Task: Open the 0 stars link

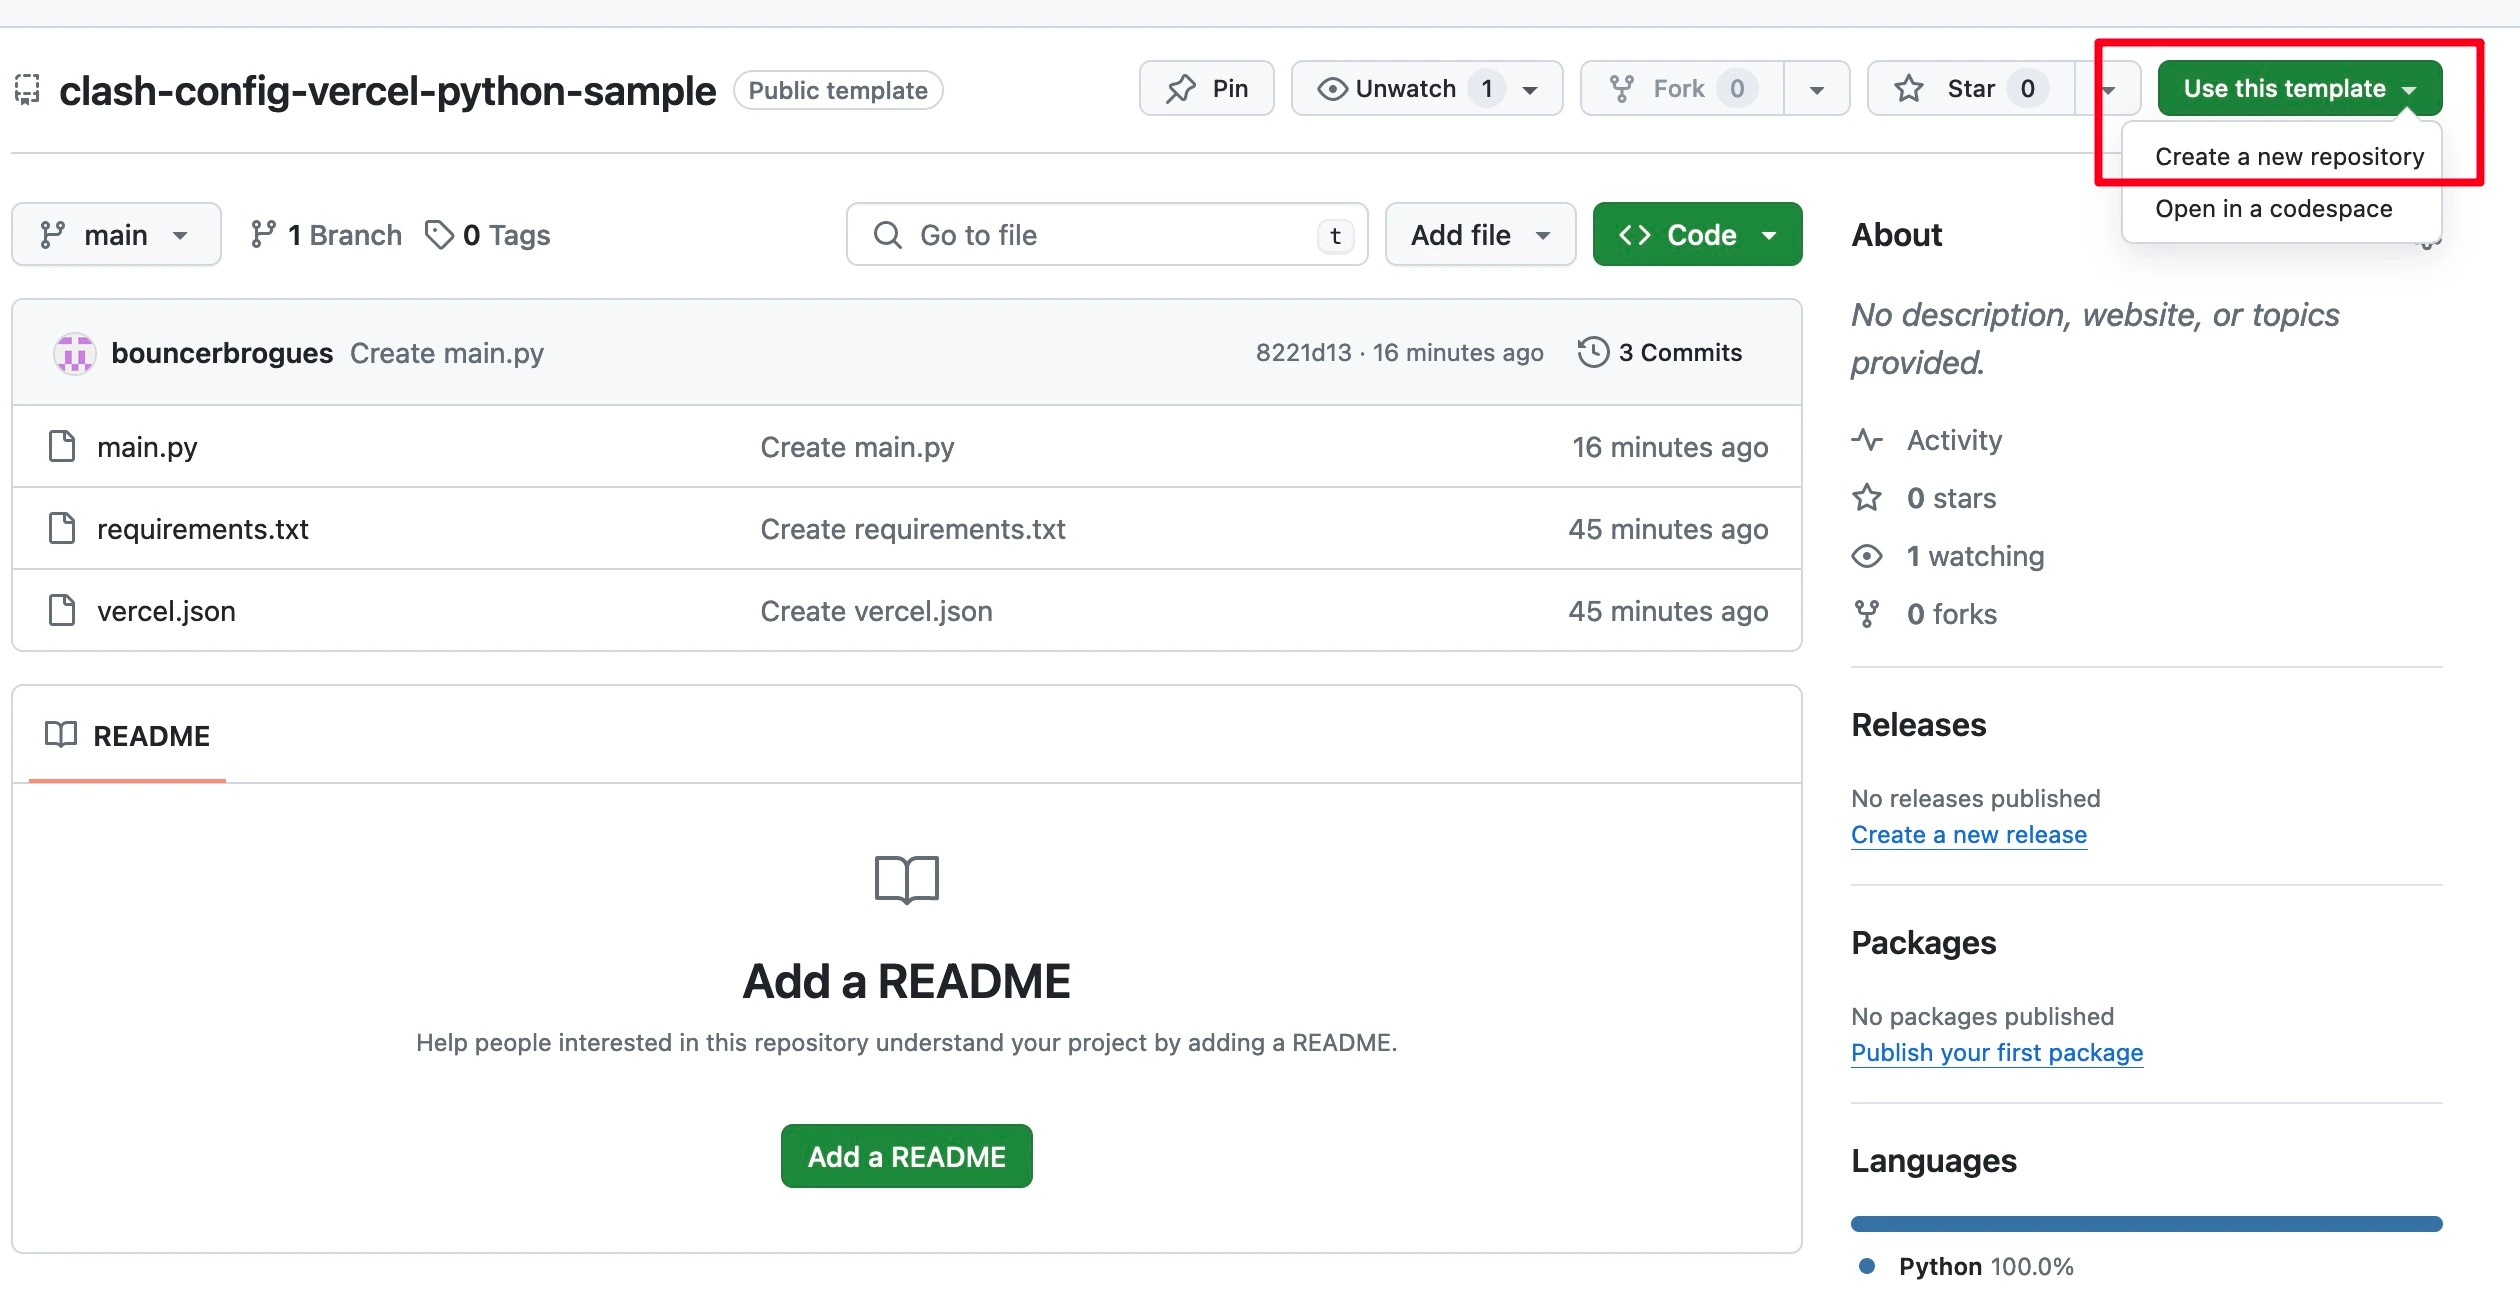Action: point(1924,498)
